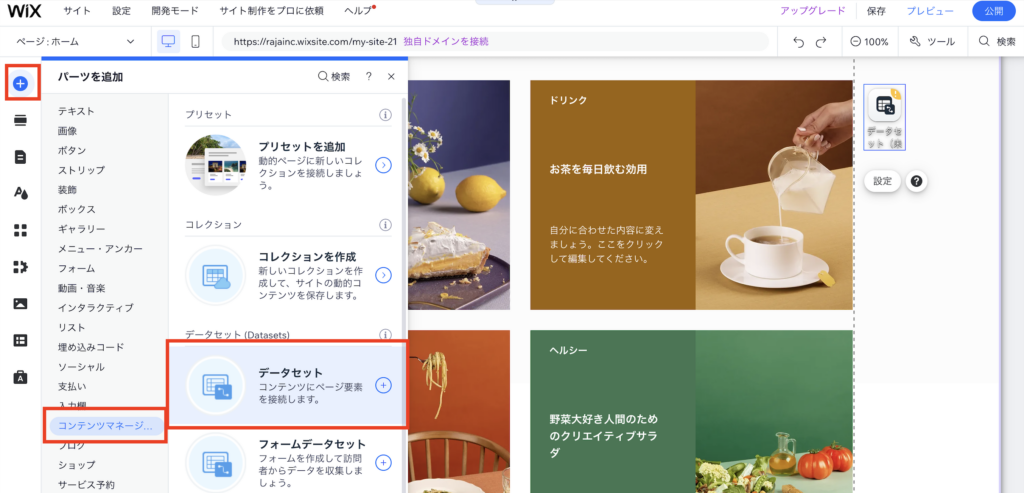Screen dimensions: 1024x493
Task: Switch to mobile view icon
Action: click(195, 41)
